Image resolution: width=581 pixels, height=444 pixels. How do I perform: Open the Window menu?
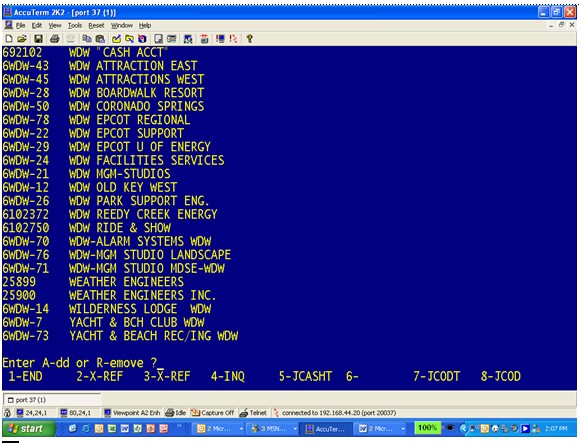122,25
